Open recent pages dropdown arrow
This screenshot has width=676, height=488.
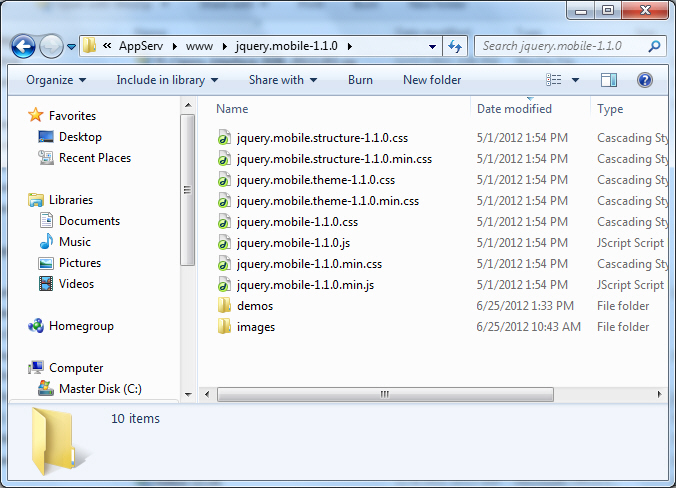click(72, 46)
